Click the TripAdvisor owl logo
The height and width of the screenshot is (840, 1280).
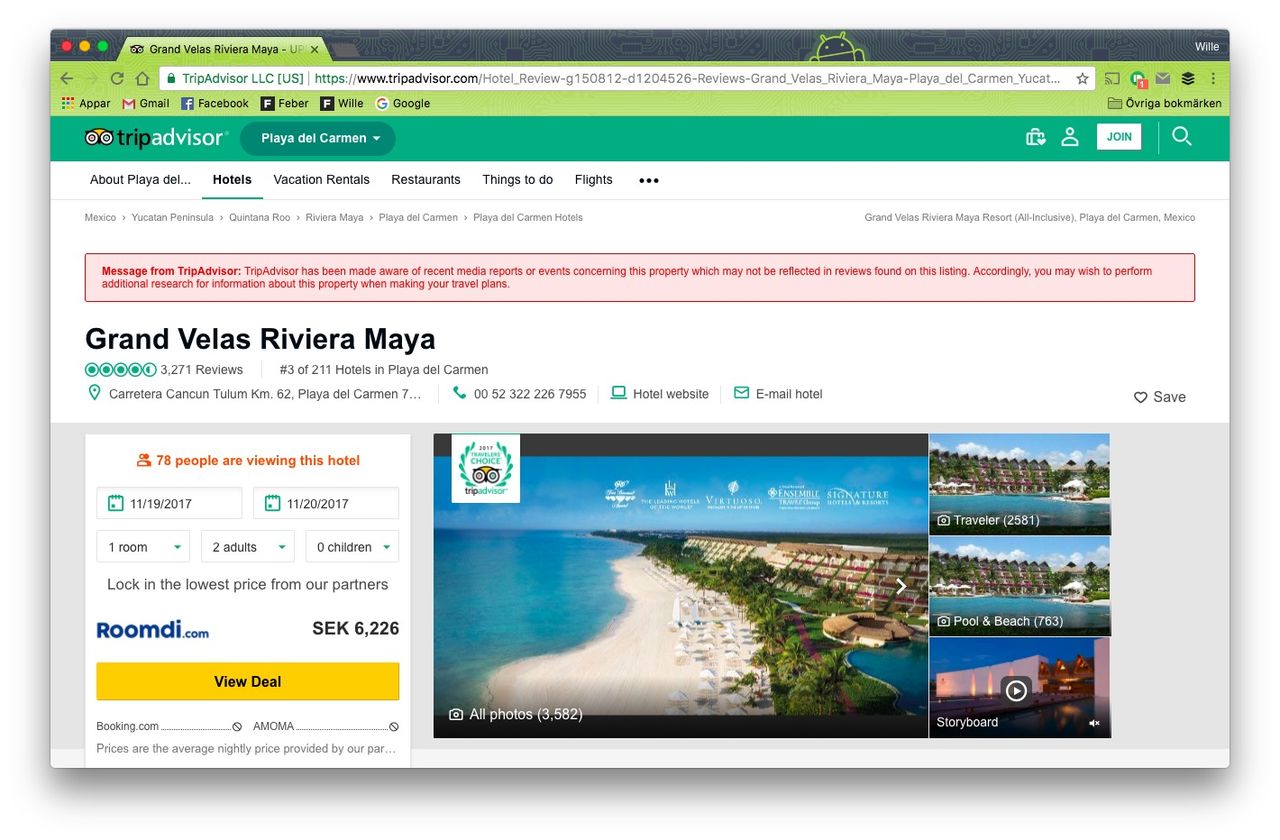click(x=156, y=138)
